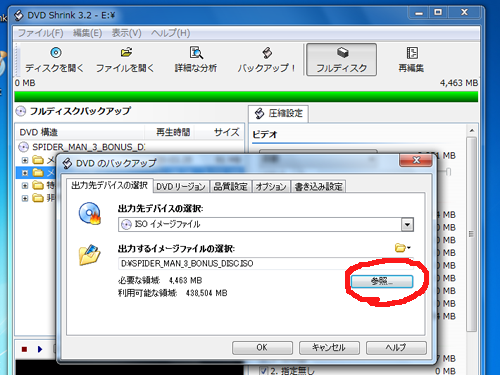
Task: Click output image path field
Action: click(266, 263)
